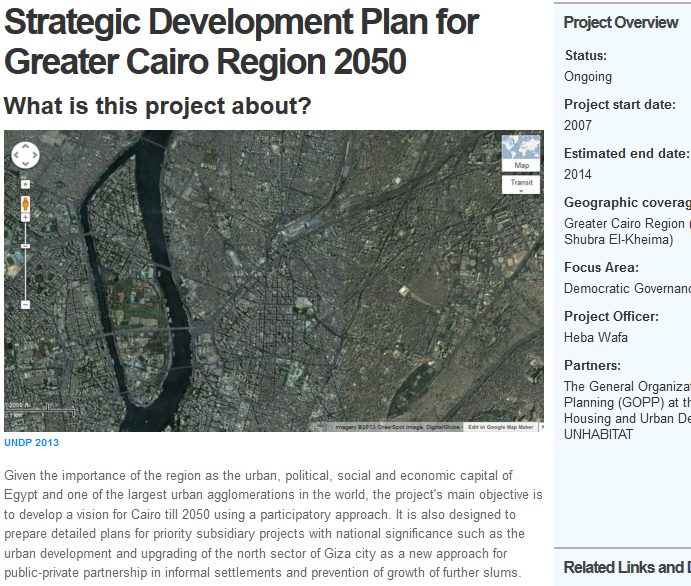This screenshot has height=586, width=691.
Task: Open the Transit layer dropdown
Action: [x=521, y=185]
